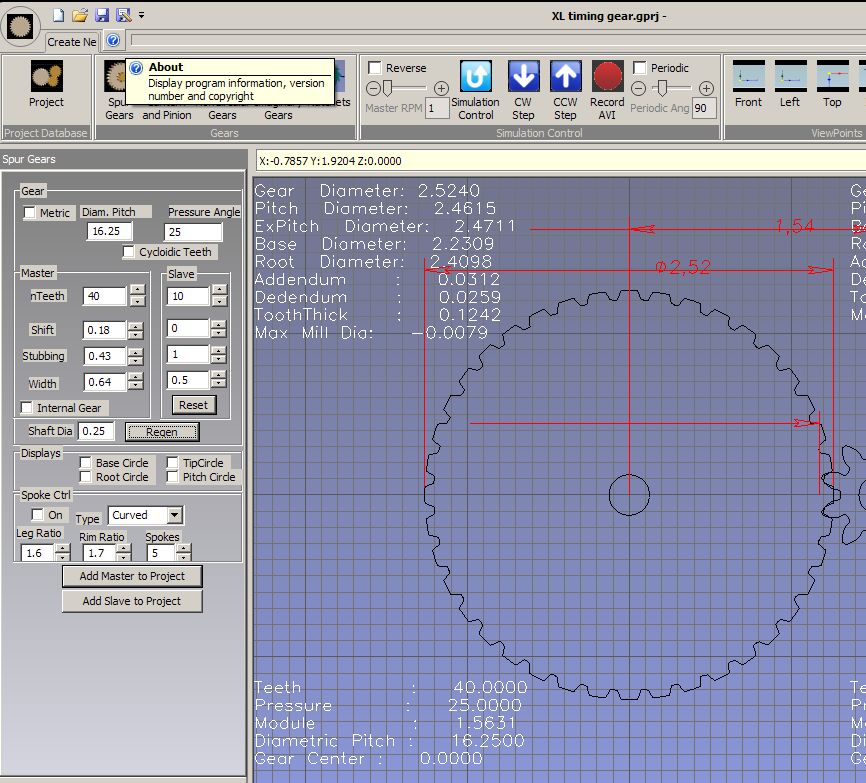Click the Periodic Ang value field
The height and width of the screenshot is (783, 866).
pos(704,108)
